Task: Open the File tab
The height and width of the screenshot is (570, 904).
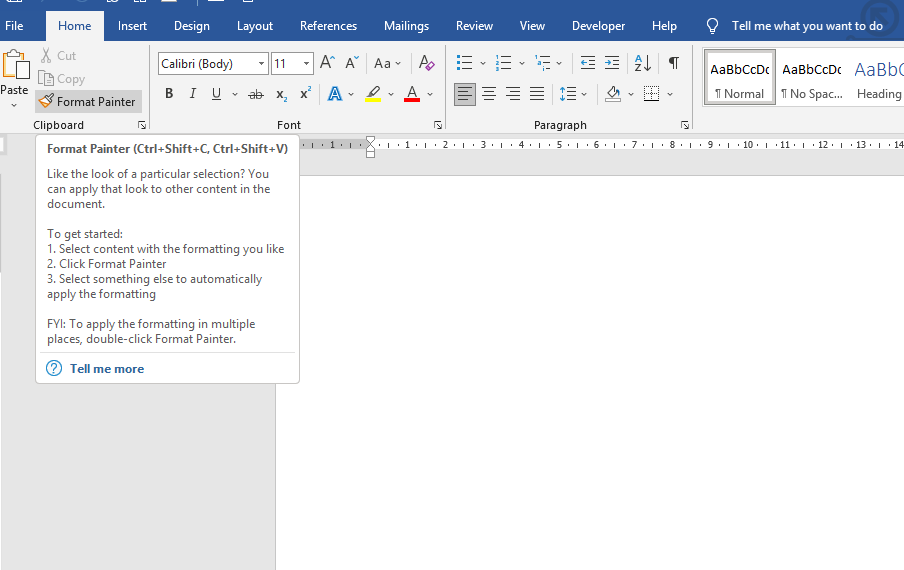Action: (x=14, y=26)
